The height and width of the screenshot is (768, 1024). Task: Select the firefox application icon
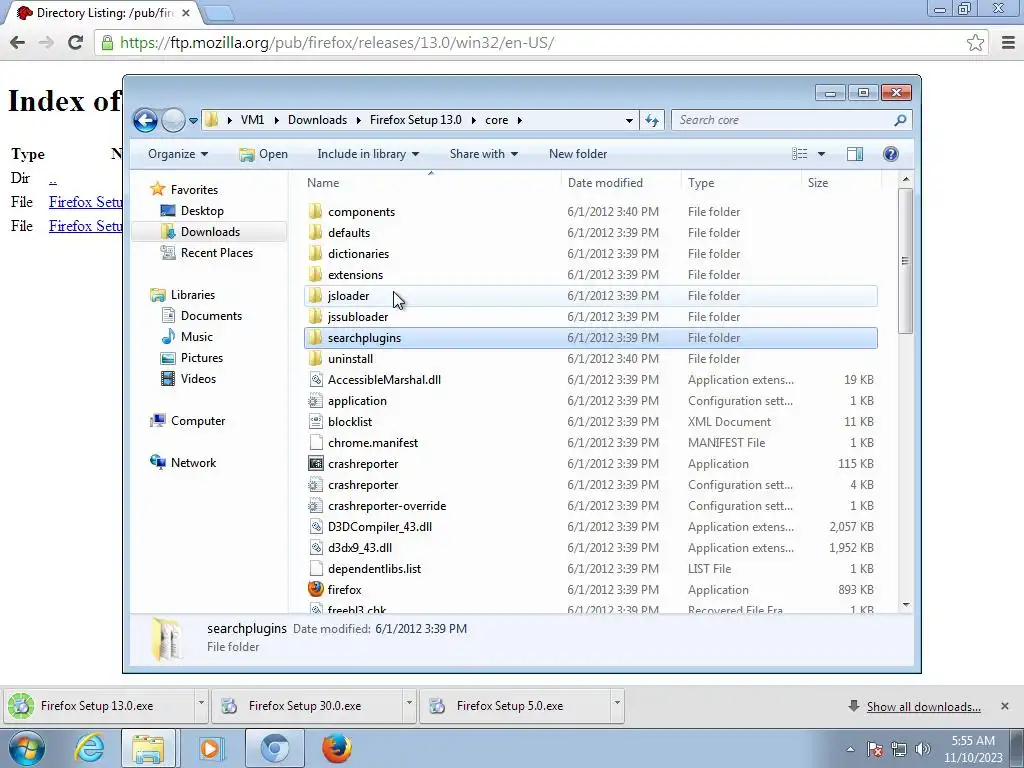tap(315, 589)
